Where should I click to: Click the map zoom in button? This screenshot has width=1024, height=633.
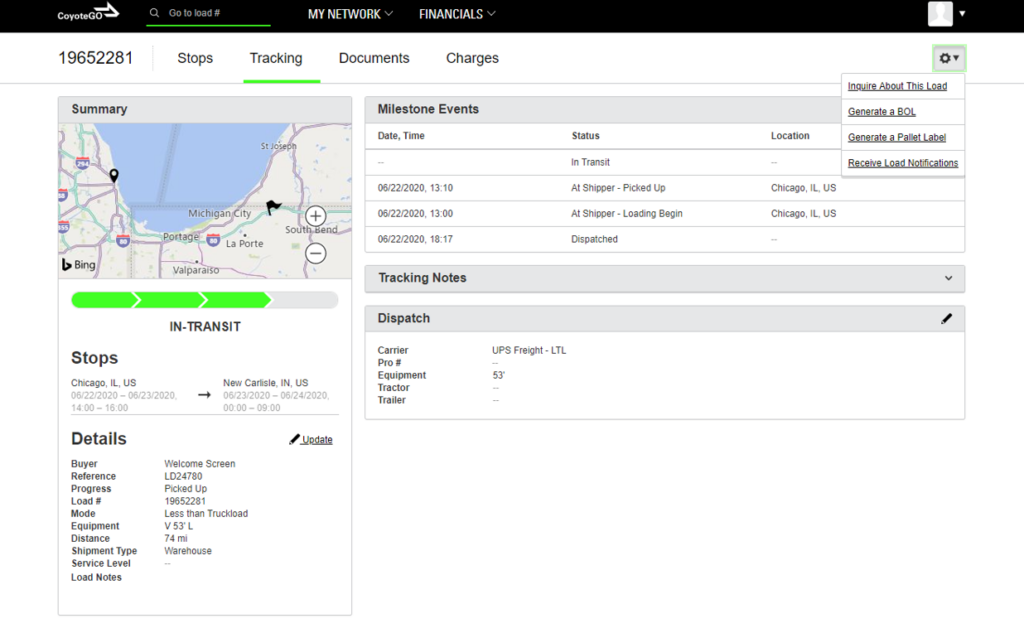pos(316,216)
